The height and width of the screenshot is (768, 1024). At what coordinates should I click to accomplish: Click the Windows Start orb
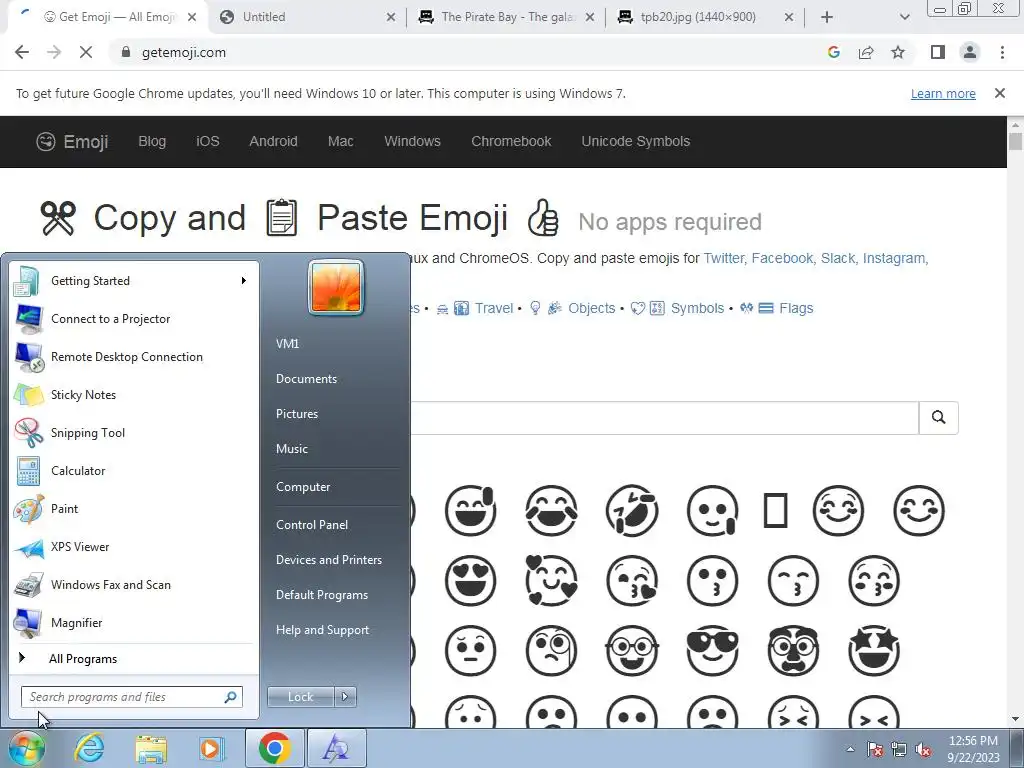pyautogui.click(x=26, y=748)
